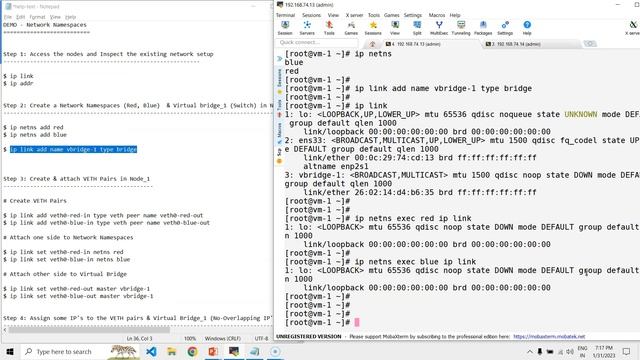This screenshot has height=360, width=640.
Task: Open Google Chrome from taskbar
Action: pyautogui.click(x=192, y=351)
